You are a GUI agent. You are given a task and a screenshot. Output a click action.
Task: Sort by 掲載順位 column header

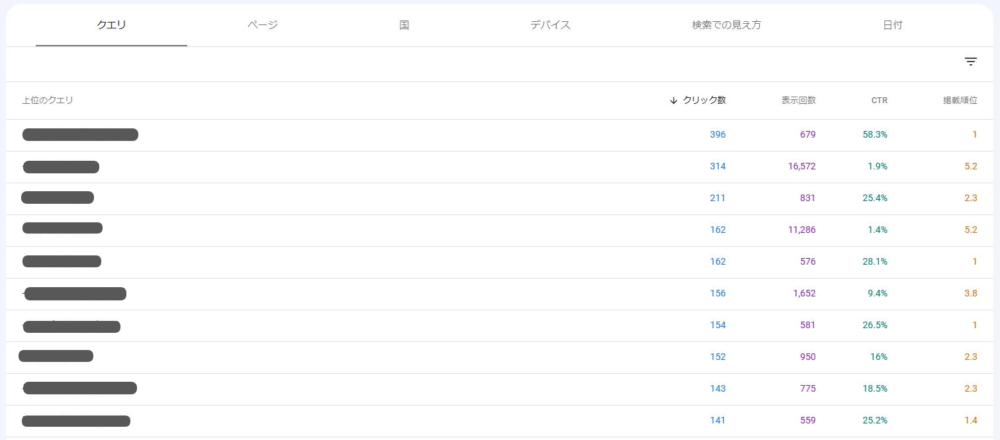pos(960,100)
